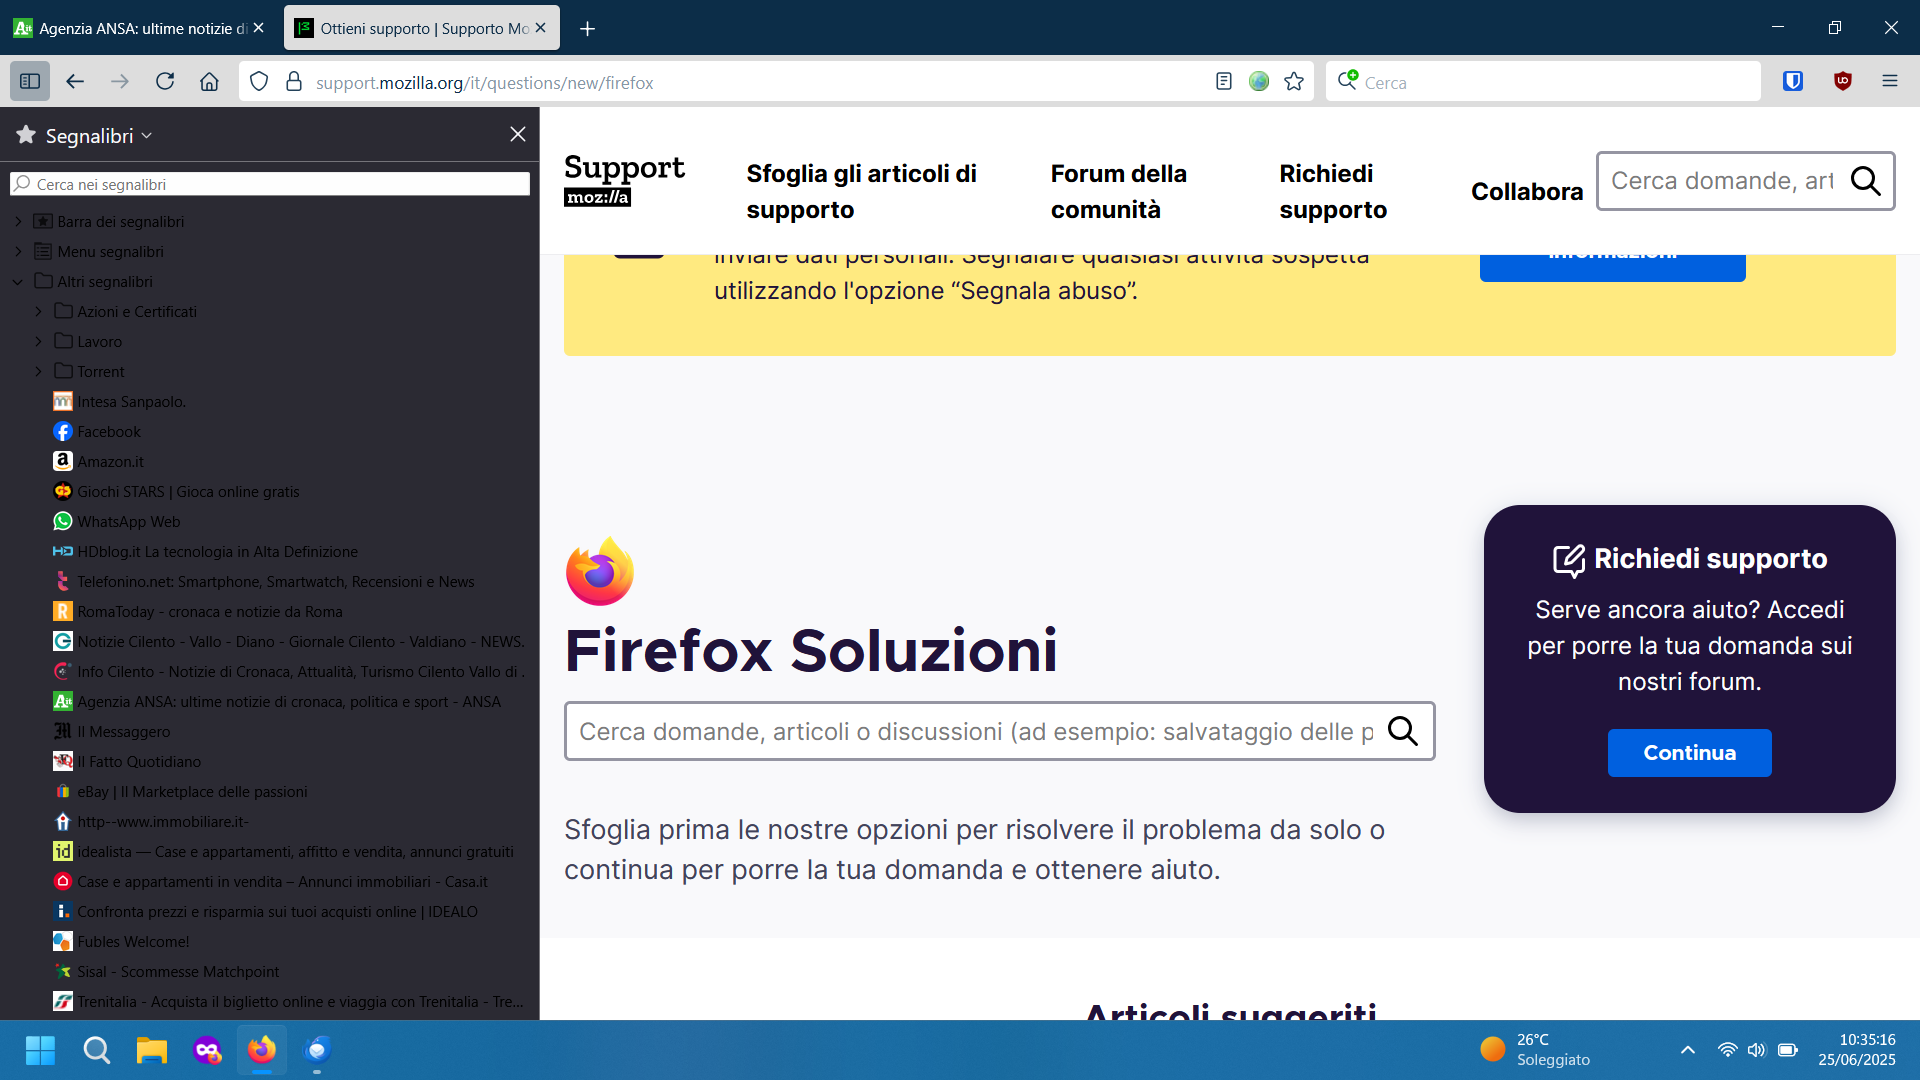Image resolution: width=1920 pixels, height=1080 pixels.
Task: Open tracking protection shield in address bar
Action: [259, 82]
